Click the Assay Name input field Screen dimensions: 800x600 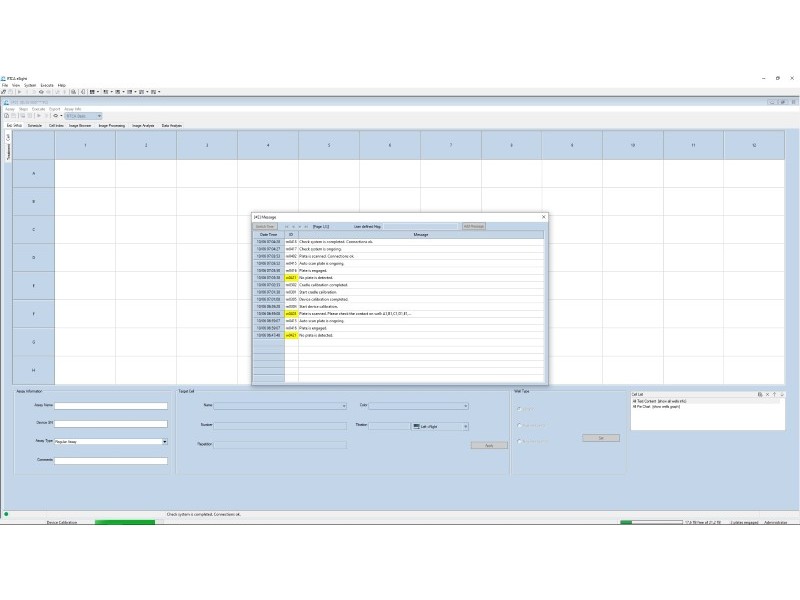[x=111, y=406]
